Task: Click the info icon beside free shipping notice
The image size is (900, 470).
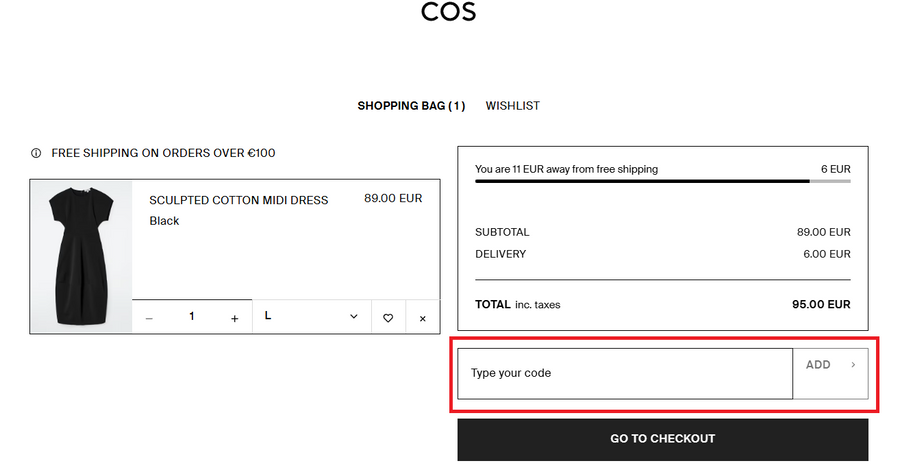Action: click(36, 153)
